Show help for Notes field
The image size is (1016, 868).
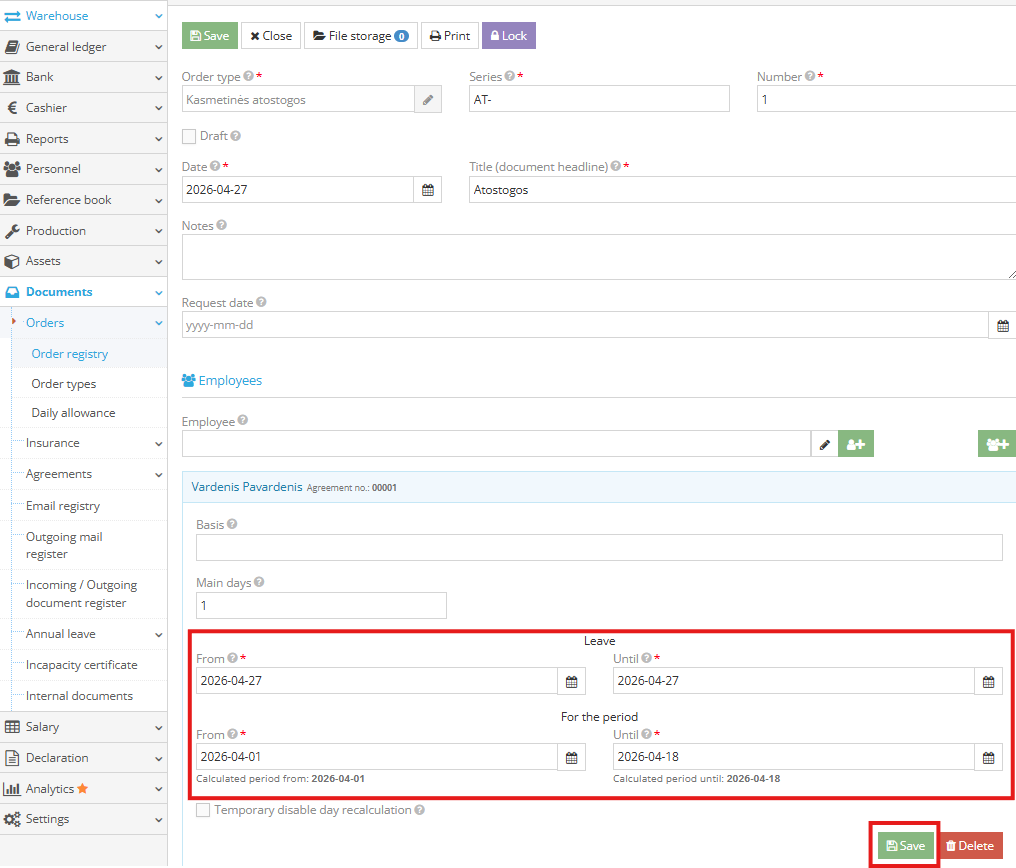click(222, 225)
